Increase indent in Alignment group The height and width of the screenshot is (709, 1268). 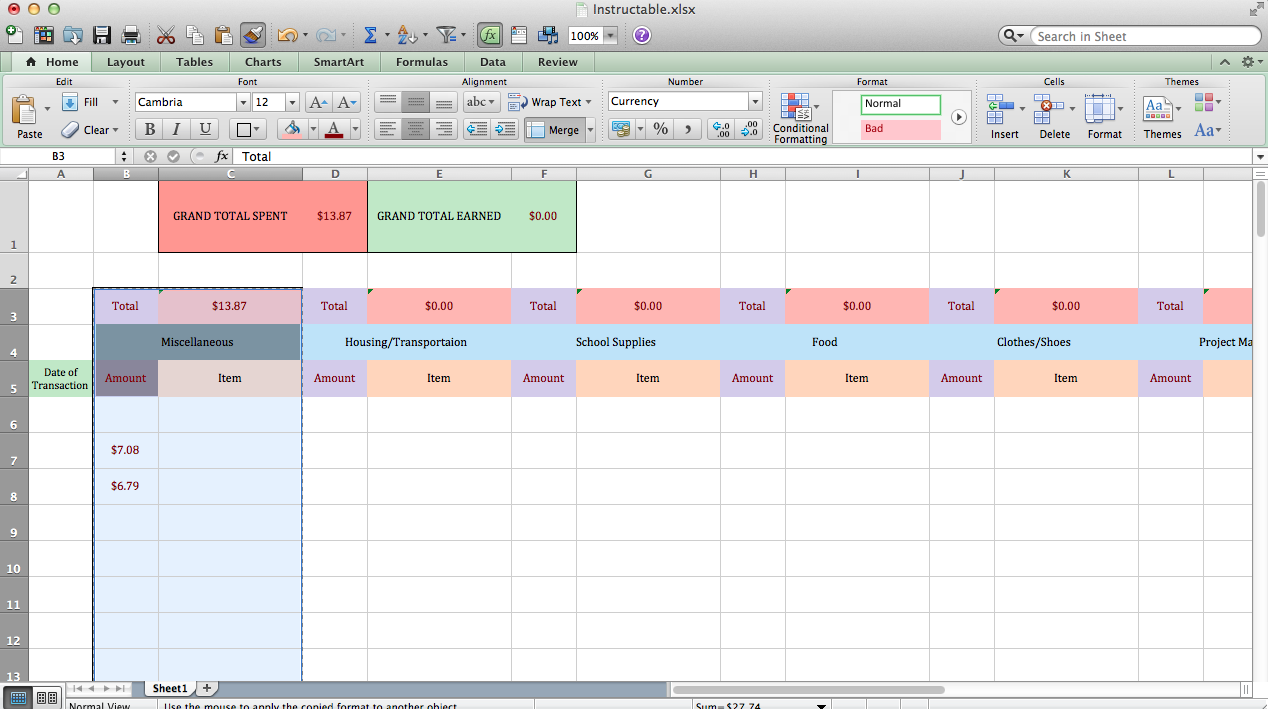[x=505, y=129]
